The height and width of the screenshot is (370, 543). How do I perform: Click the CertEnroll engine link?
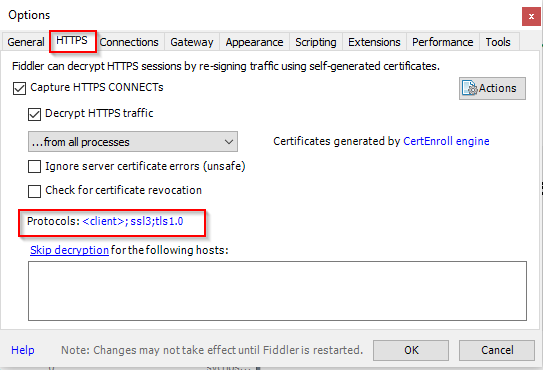tap(446, 141)
